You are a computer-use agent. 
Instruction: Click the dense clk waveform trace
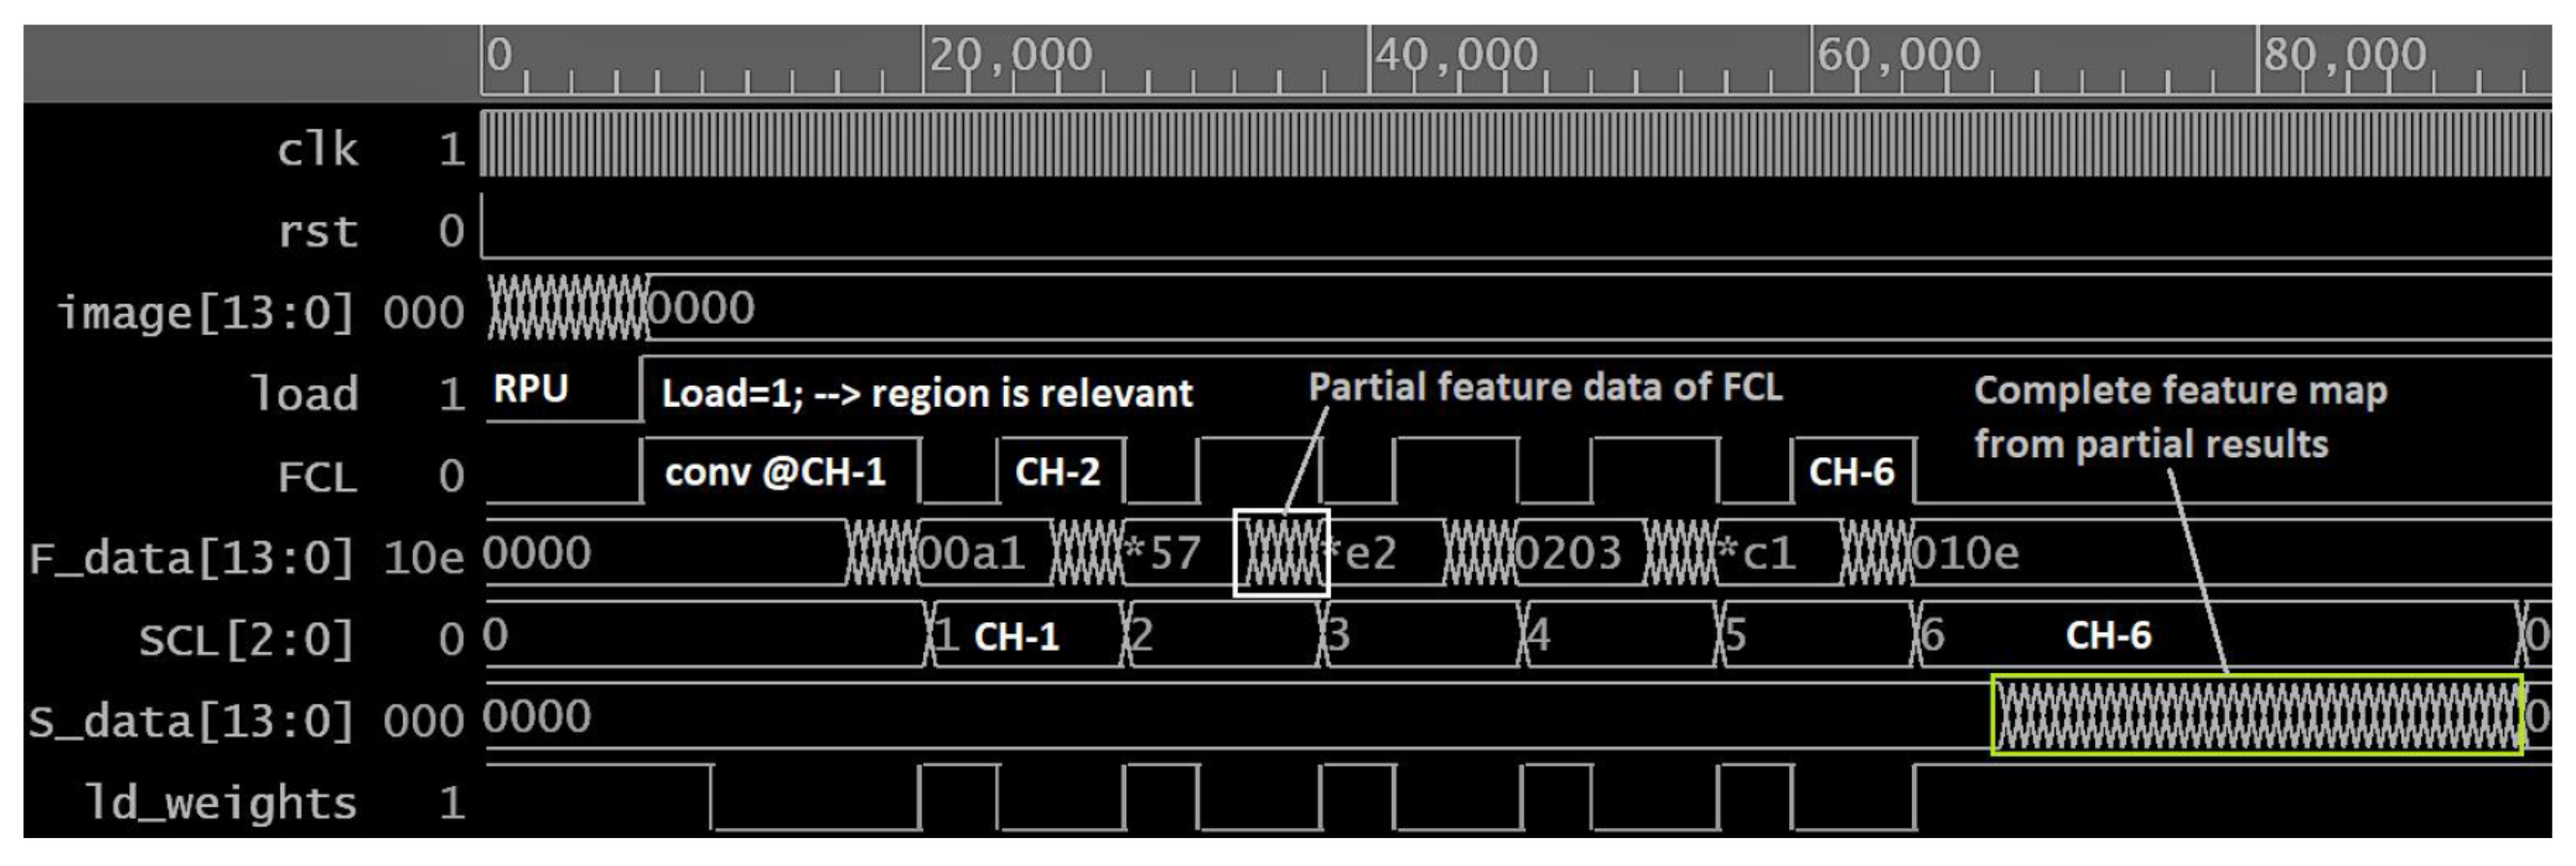click(1516, 144)
